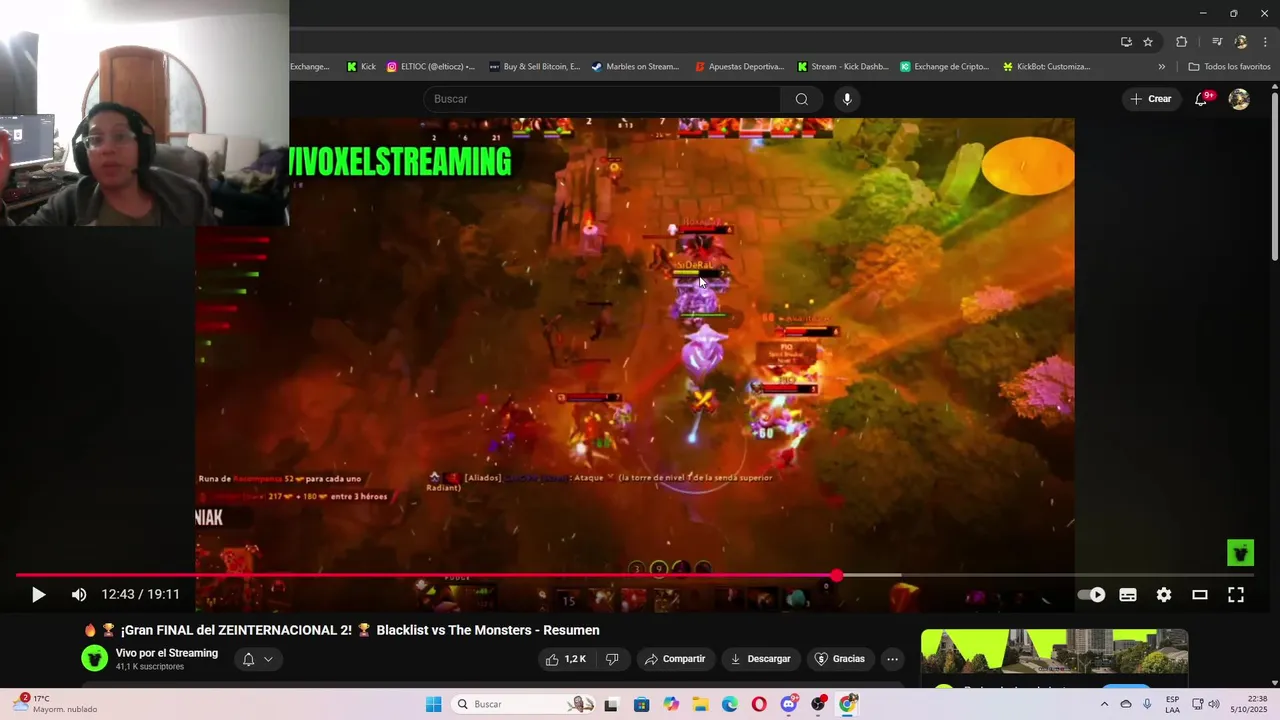Open OBS Studio from the taskbar
This screenshot has height=720, width=1280.
[x=818, y=704]
